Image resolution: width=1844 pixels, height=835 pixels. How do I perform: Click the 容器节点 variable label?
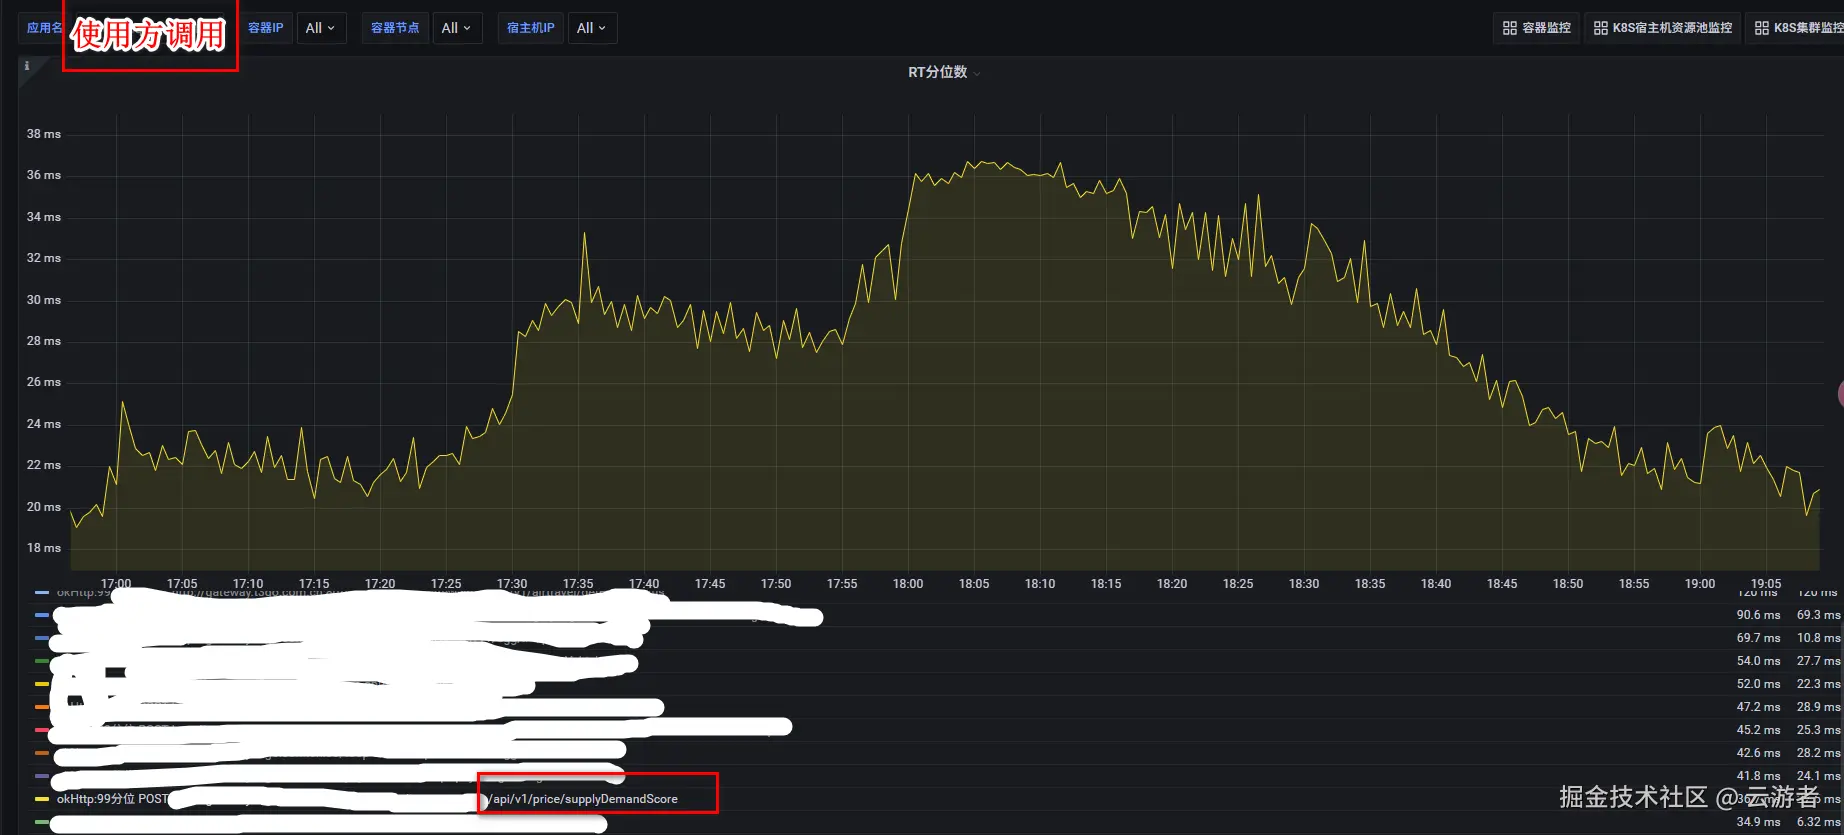point(395,28)
